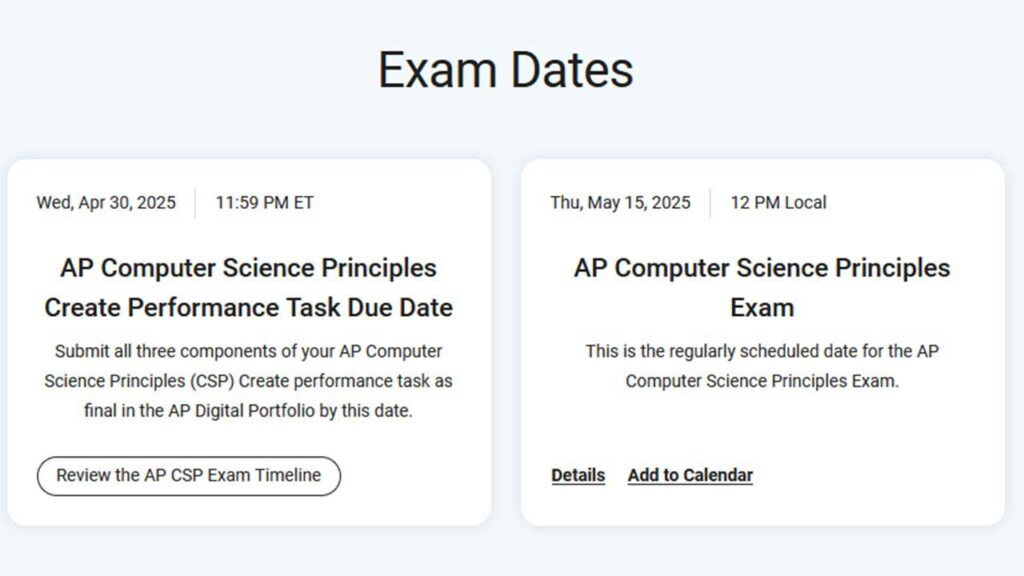
Task: Click the 11:59 PM ET deadline time
Action: pyautogui.click(x=264, y=203)
